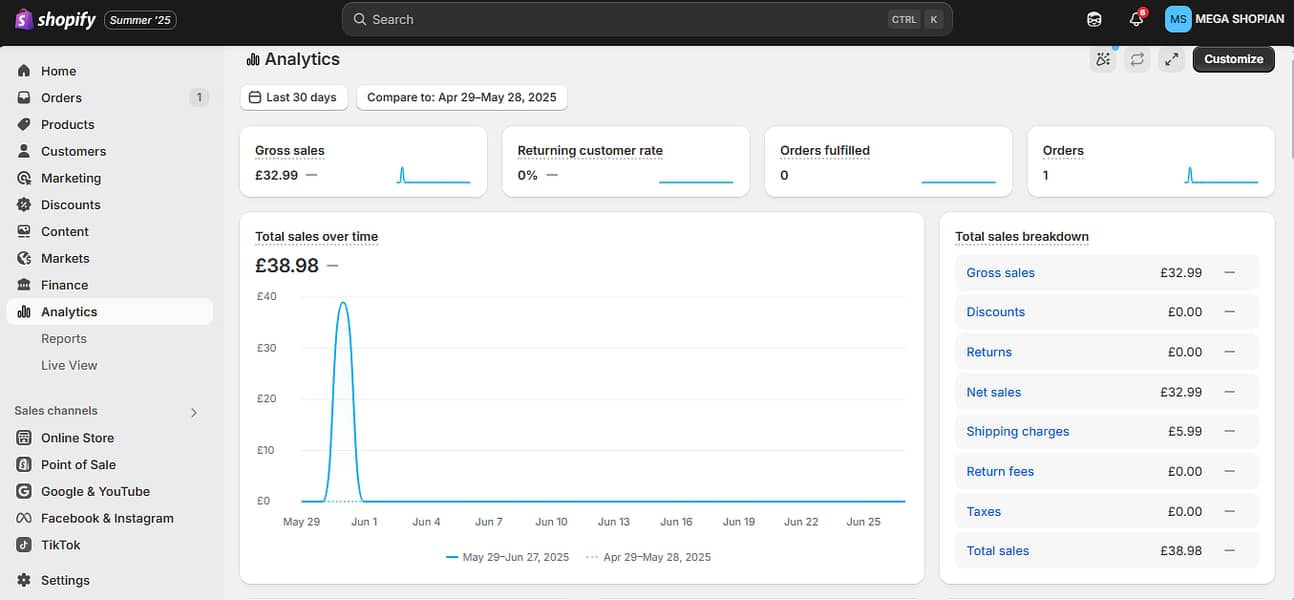Click the Gross sales sparkline chart
Image resolution: width=1294 pixels, height=600 pixels.
pyautogui.click(x=433, y=175)
